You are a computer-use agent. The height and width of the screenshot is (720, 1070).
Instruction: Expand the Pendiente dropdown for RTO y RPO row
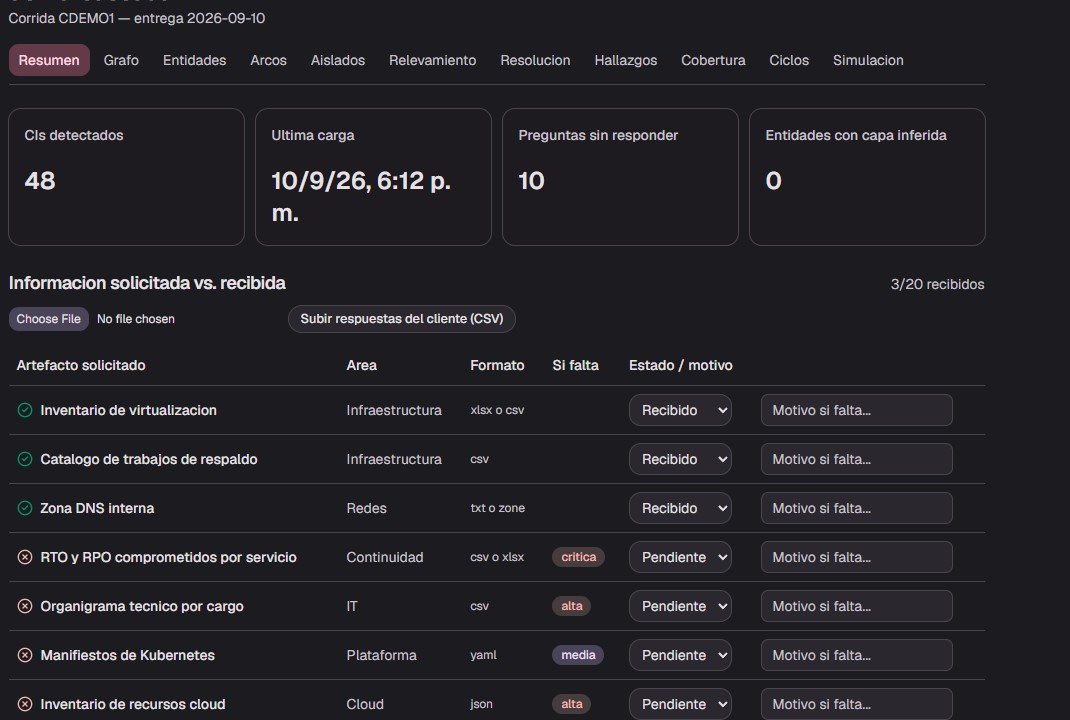pyautogui.click(x=680, y=558)
